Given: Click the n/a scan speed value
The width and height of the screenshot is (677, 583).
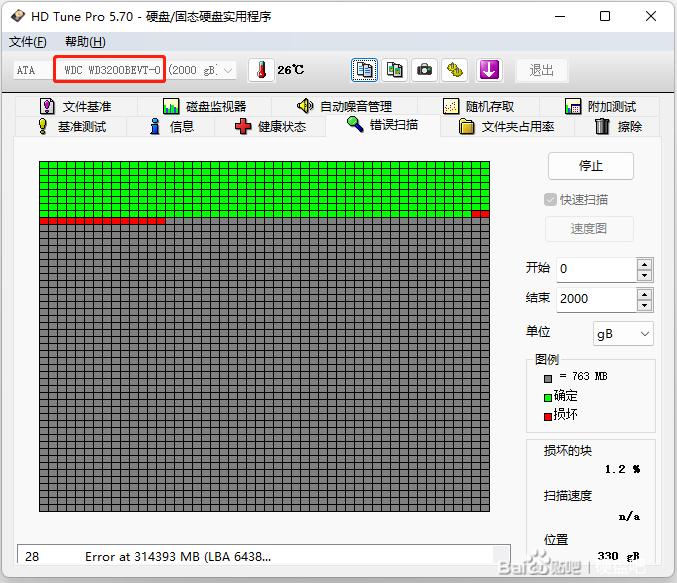Looking at the screenshot, I should 629,516.
